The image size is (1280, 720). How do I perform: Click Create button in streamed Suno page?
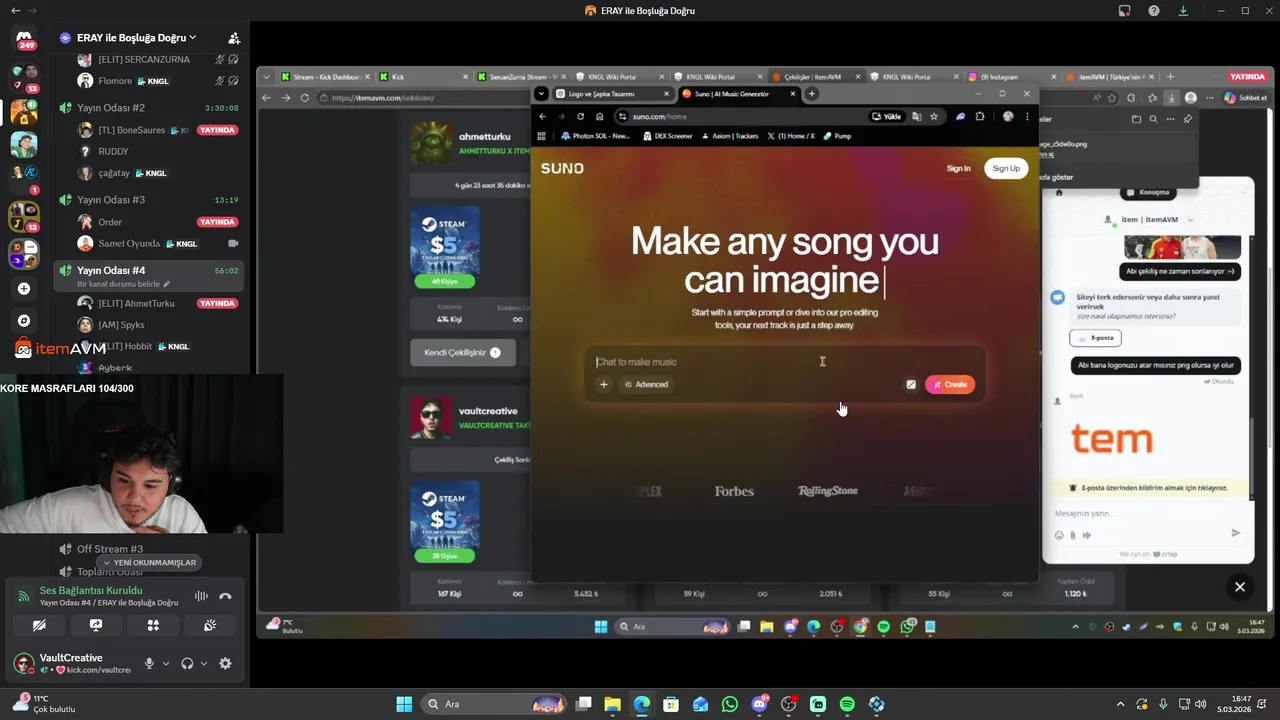950,384
